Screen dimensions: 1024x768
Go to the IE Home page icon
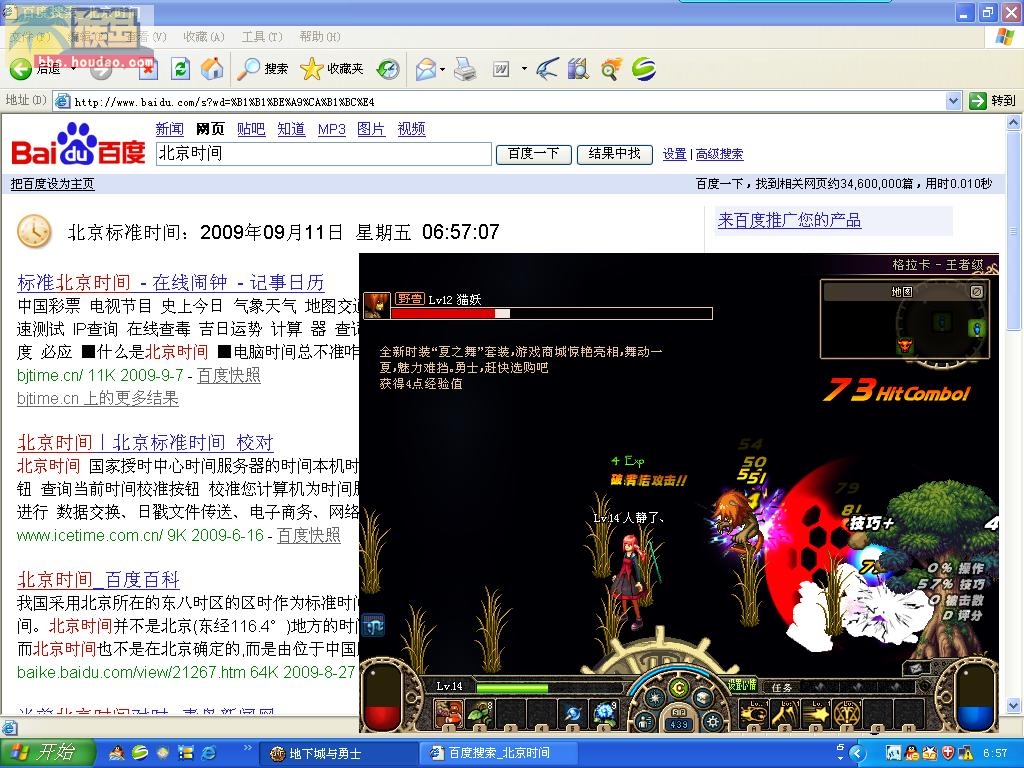pyautogui.click(x=212, y=69)
